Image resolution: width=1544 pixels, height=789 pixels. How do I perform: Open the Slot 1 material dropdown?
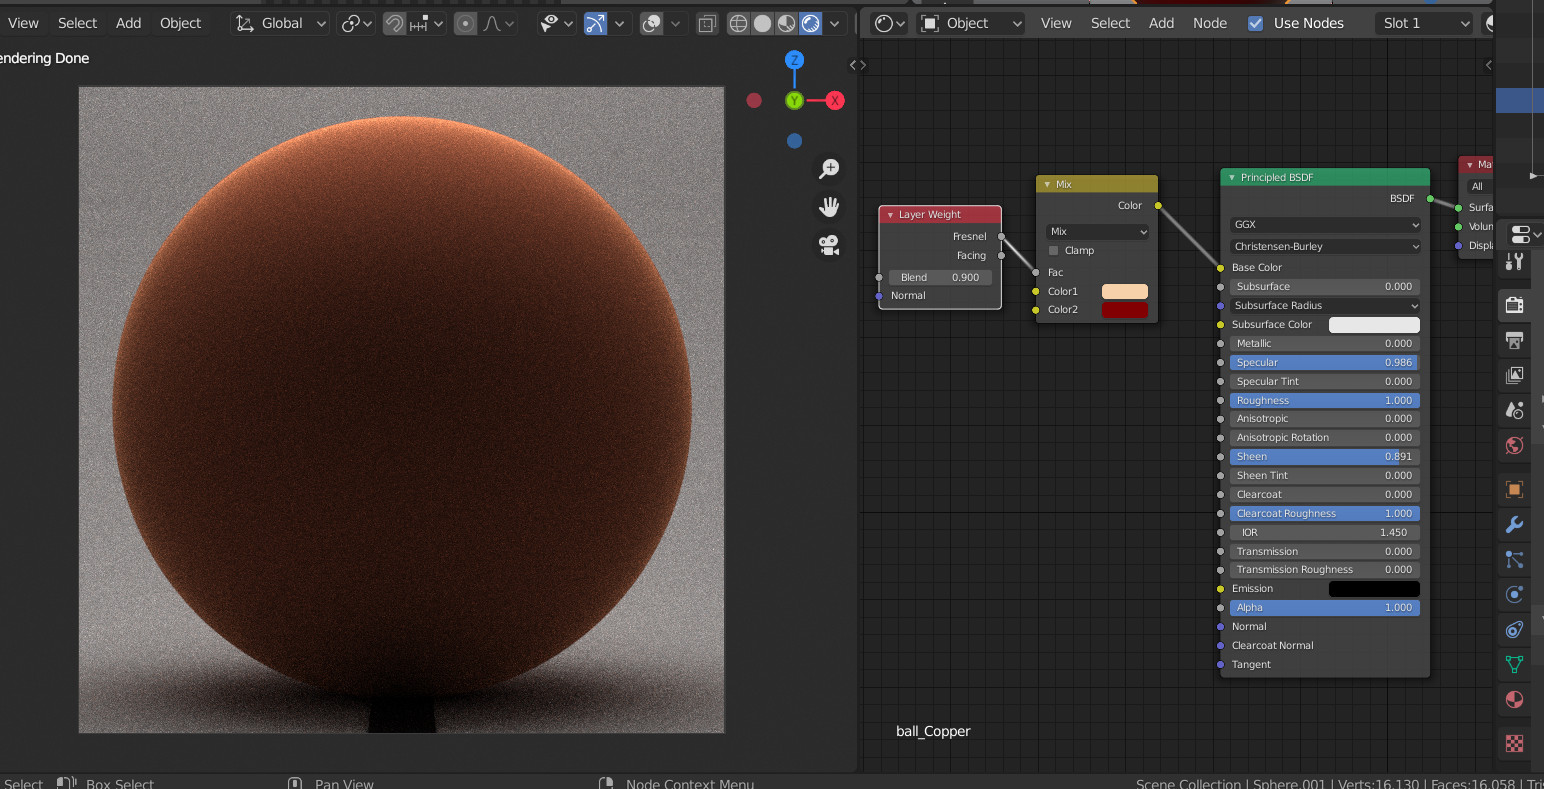[x=1425, y=23]
